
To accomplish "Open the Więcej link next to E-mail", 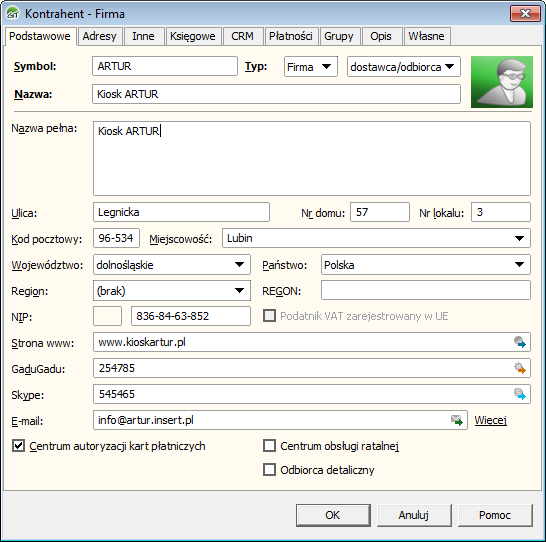I will pyautogui.click(x=490, y=420).
